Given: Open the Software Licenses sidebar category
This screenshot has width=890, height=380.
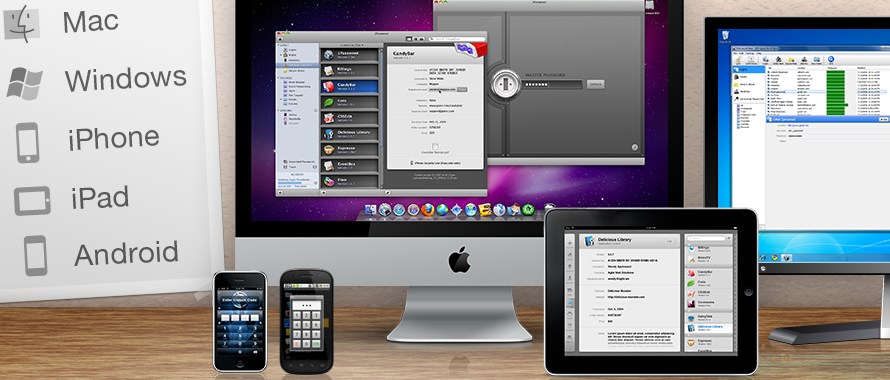Looking at the screenshot, I should pos(296,65).
